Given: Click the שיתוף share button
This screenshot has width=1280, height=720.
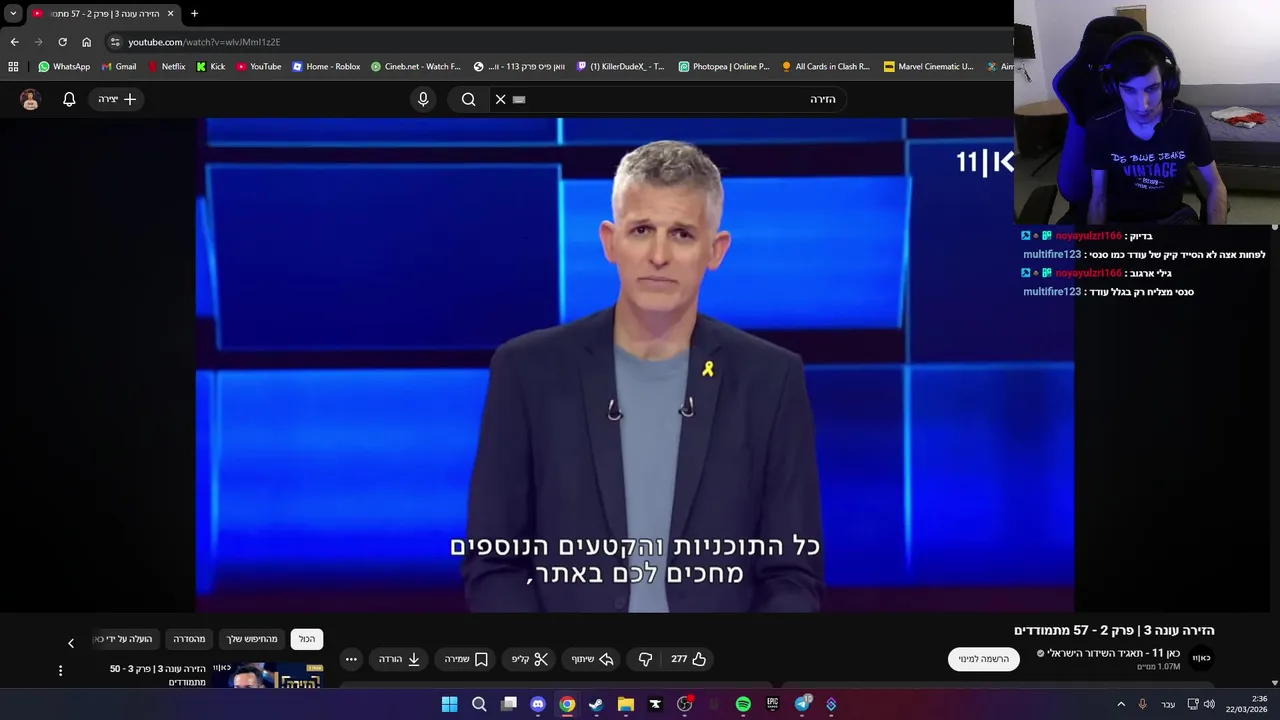Looking at the screenshot, I should (592, 659).
